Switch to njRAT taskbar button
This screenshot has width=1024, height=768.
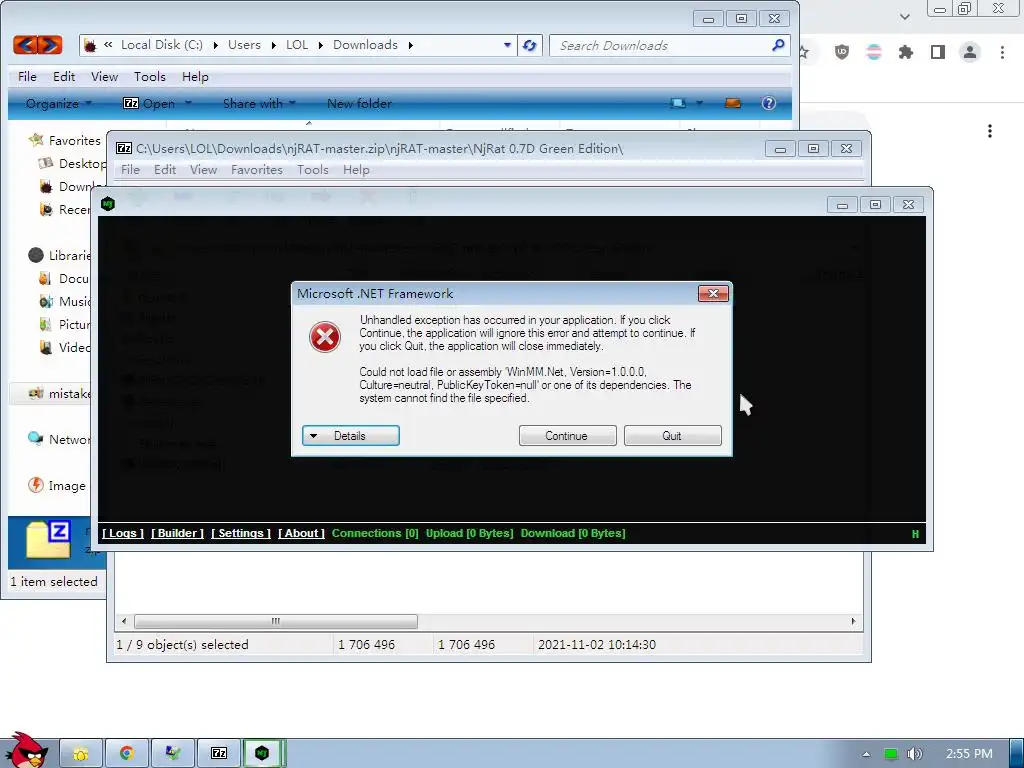click(263, 754)
